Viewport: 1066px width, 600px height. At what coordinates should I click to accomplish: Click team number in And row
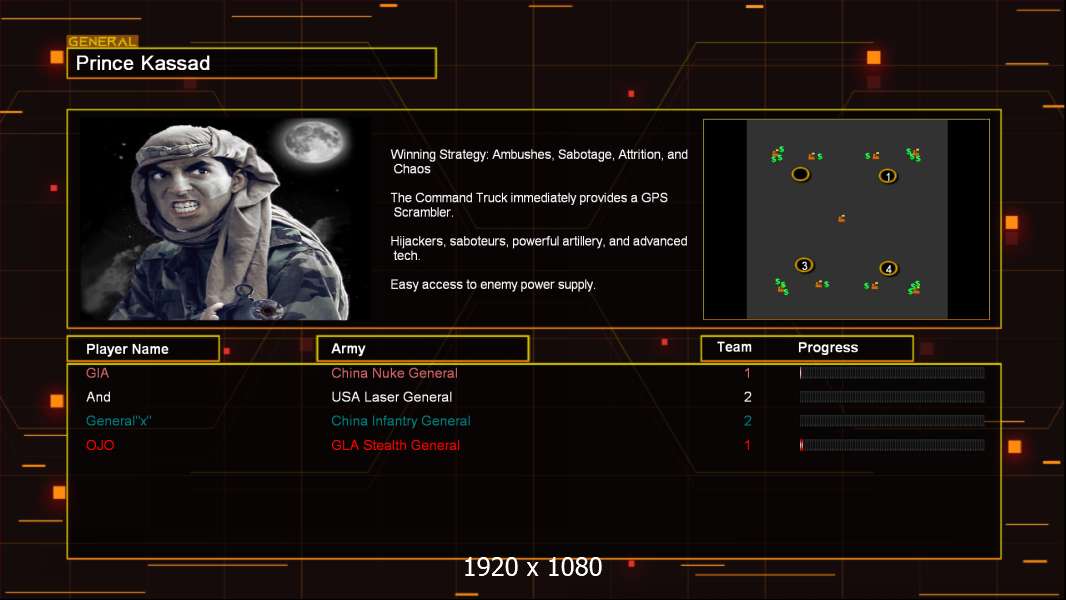[747, 397]
